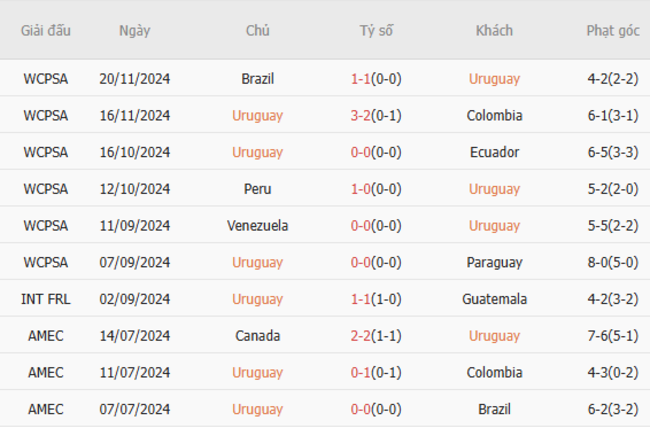Open Uruguay away link in 12/10/2024 row
This screenshot has height=436, width=650.
pyautogui.click(x=494, y=189)
